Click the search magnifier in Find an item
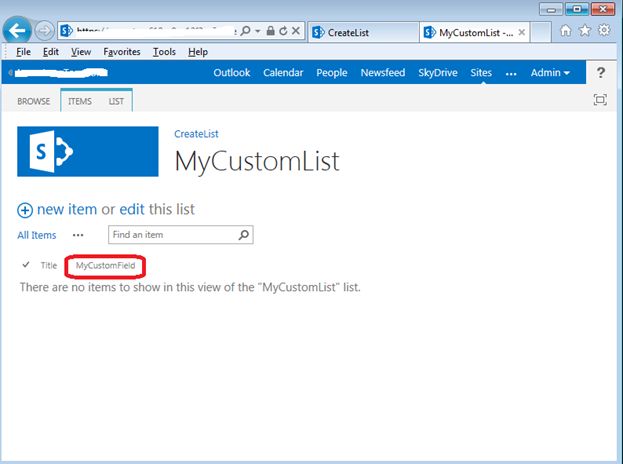The height and width of the screenshot is (464, 623). [244, 235]
